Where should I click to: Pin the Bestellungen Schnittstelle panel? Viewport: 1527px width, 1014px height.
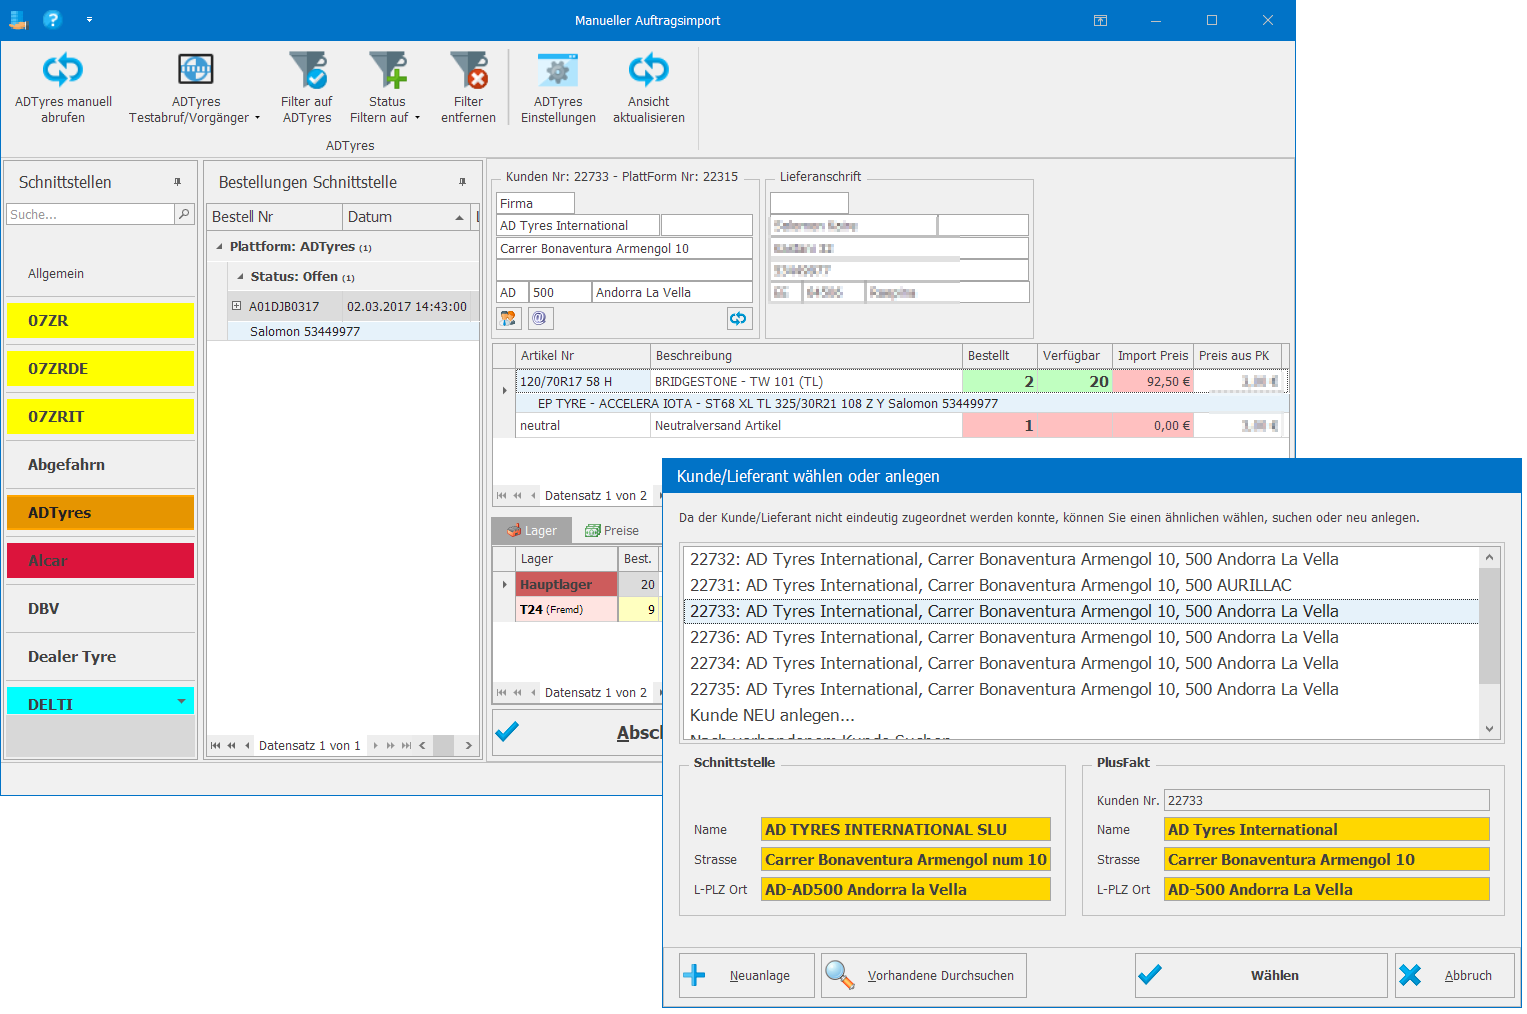[x=462, y=182]
